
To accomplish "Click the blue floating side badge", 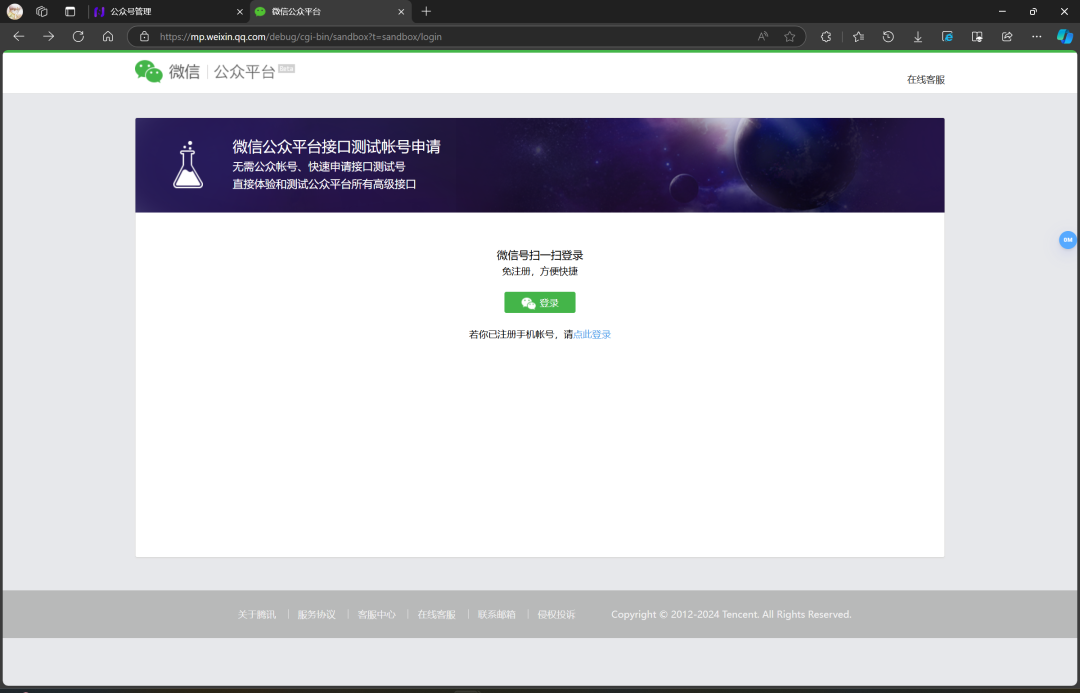I will tap(1068, 240).
